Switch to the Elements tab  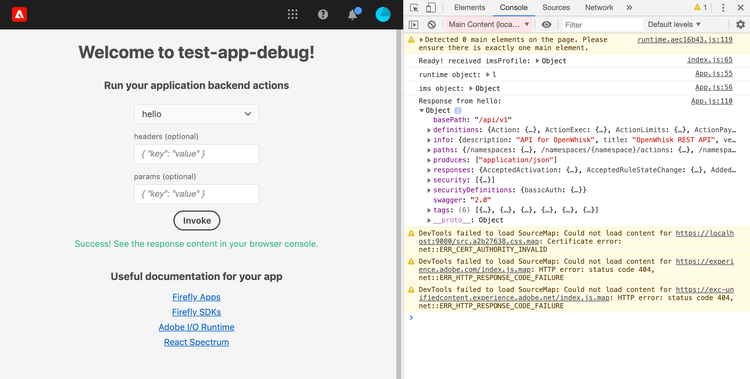[x=469, y=8]
